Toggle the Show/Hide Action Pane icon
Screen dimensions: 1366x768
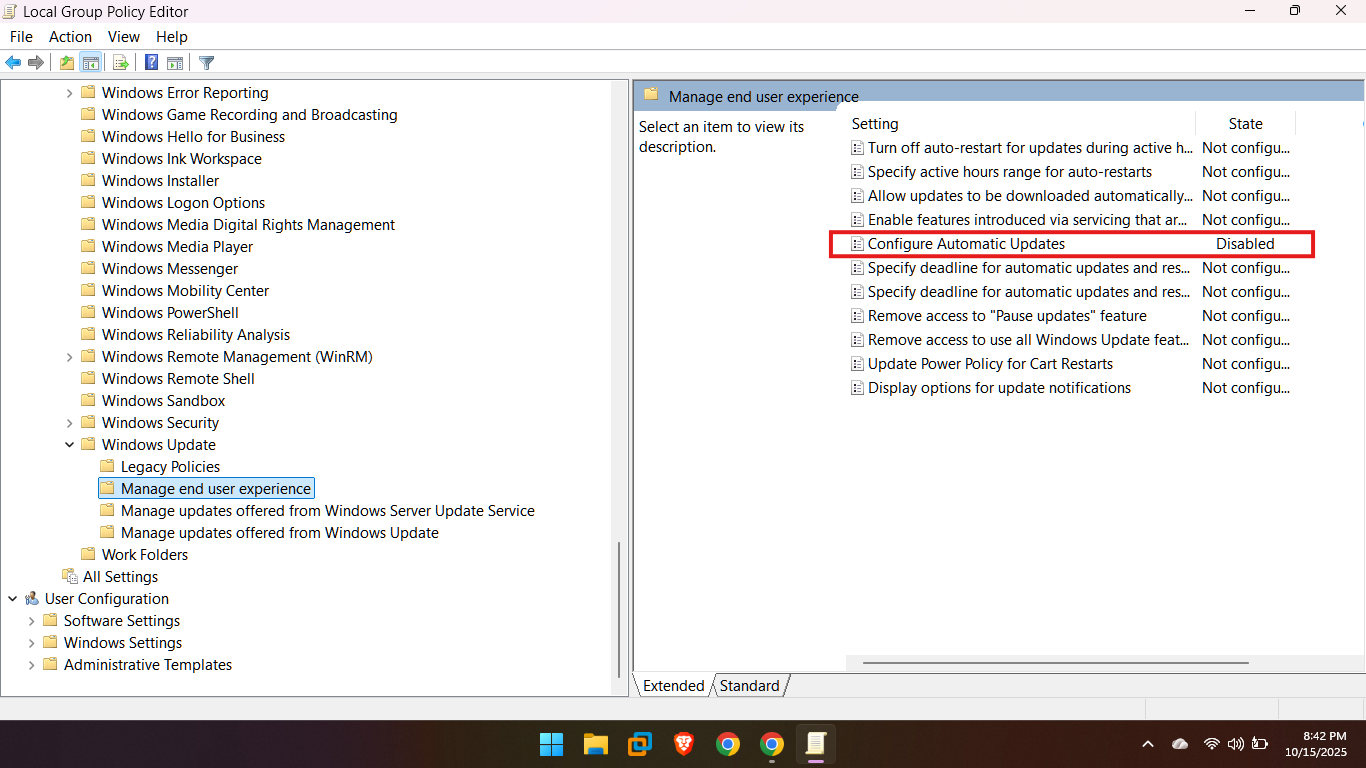point(175,63)
